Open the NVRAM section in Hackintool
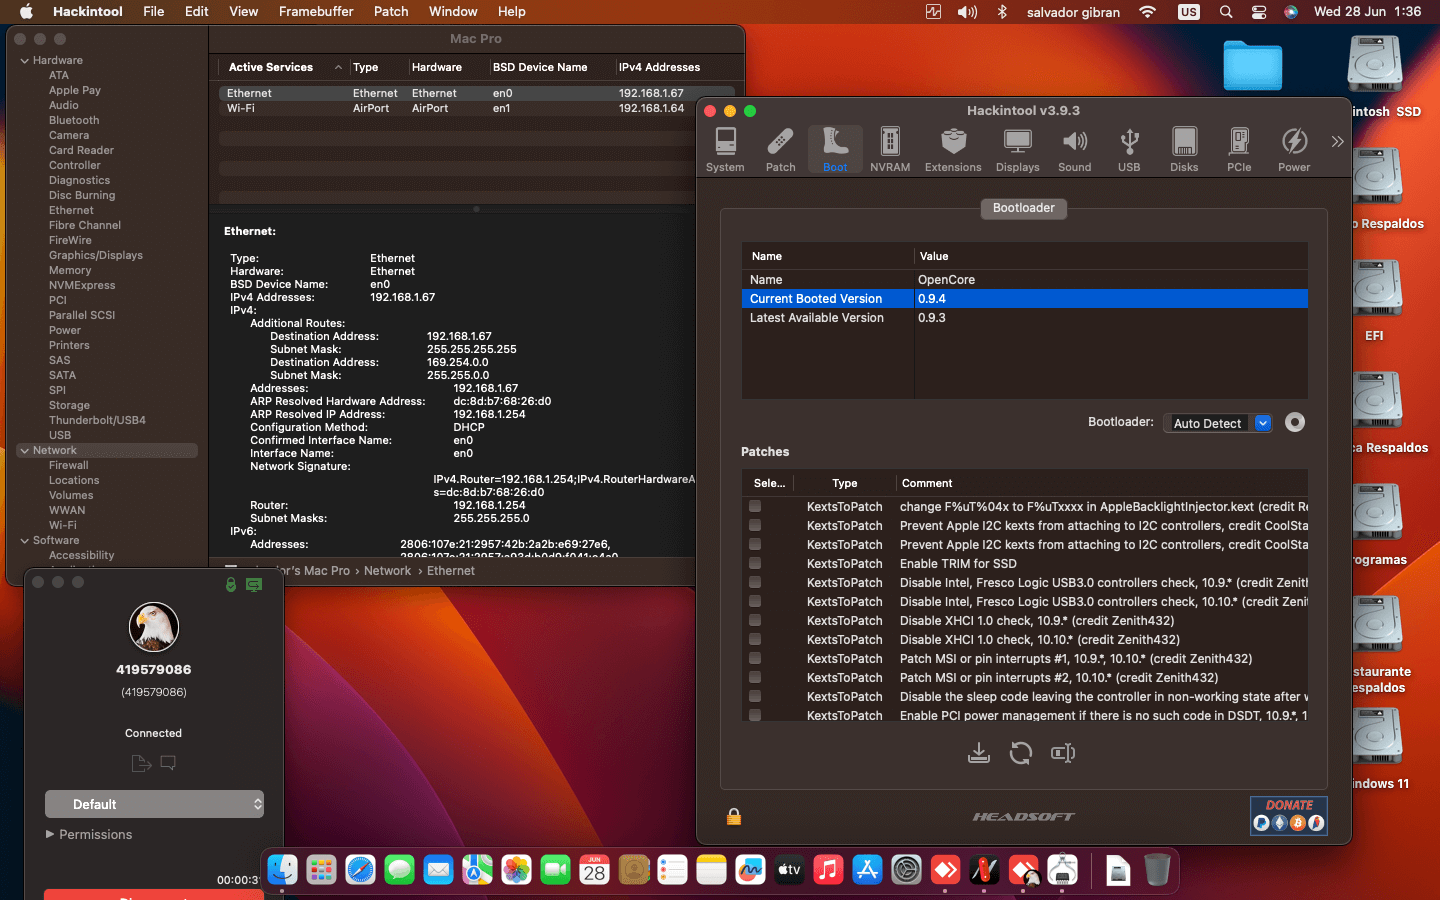 pos(890,150)
